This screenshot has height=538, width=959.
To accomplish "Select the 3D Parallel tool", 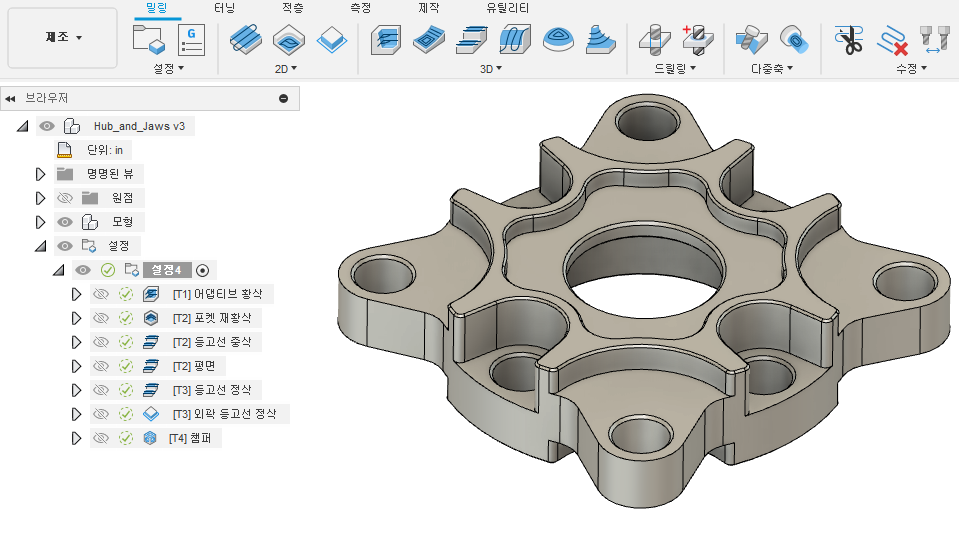I will [x=515, y=40].
